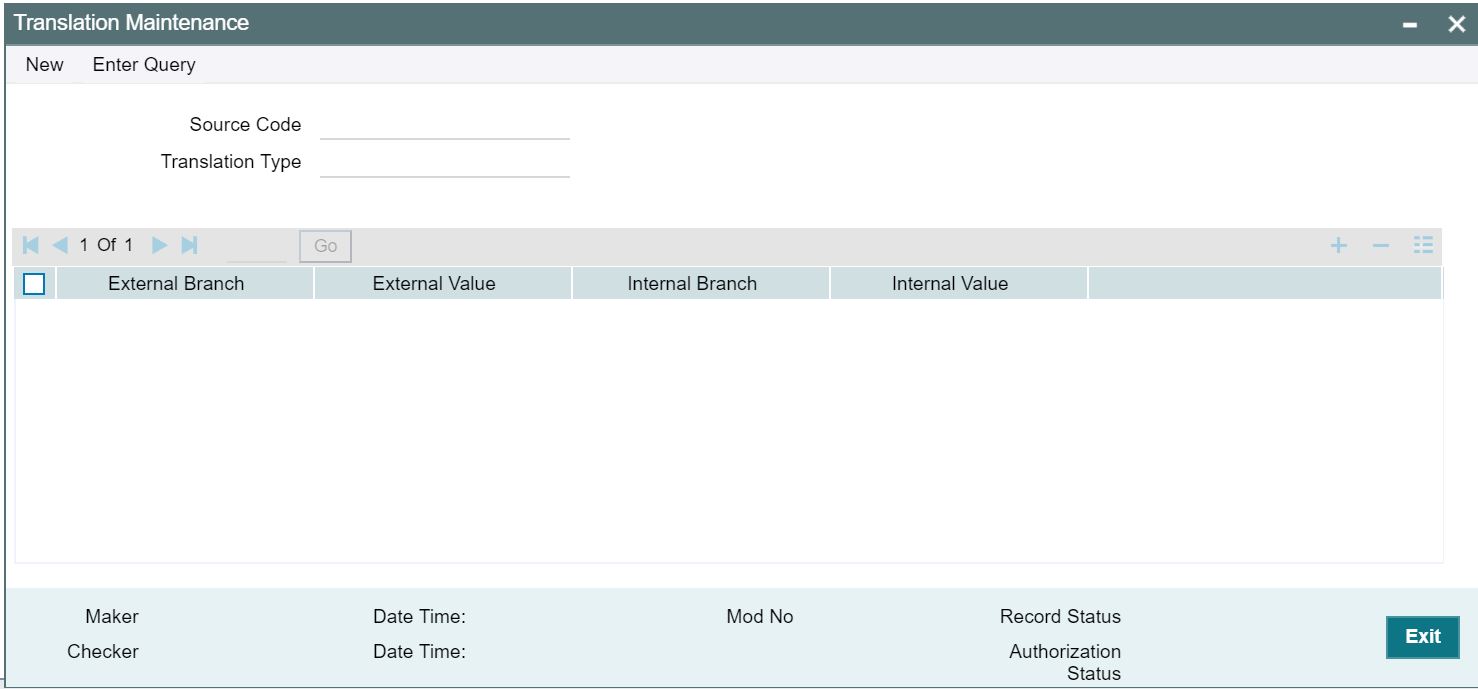Click the Translation Type label
Image resolution: width=1478 pixels, height=689 pixels.
(231, 162)
